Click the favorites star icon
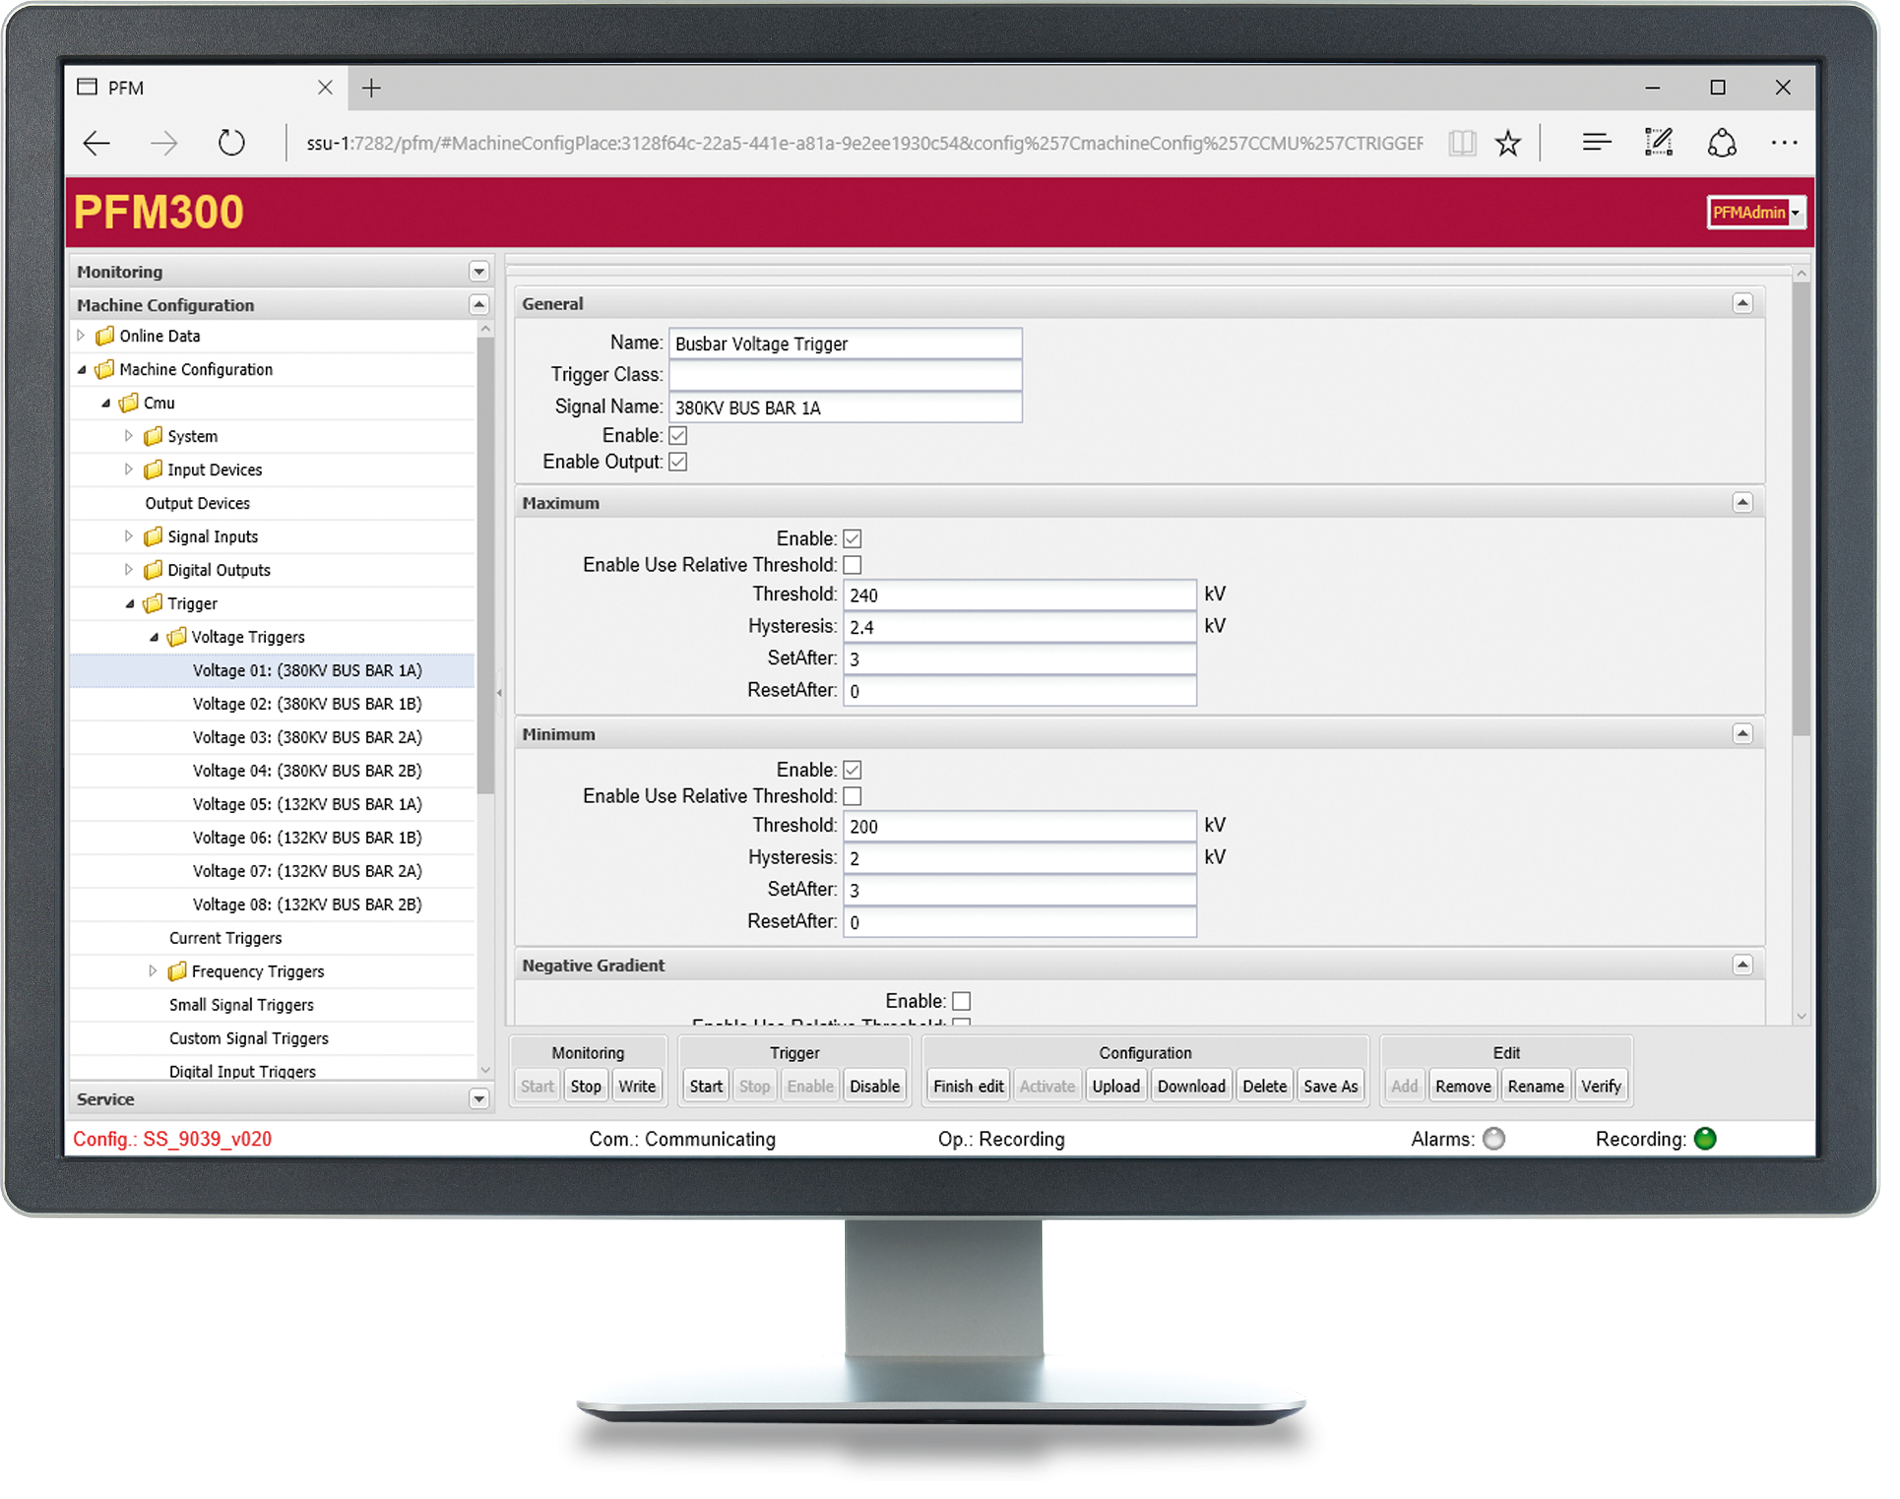Viewport: 1900px width, 1499px height. (x=1507, y=143)
